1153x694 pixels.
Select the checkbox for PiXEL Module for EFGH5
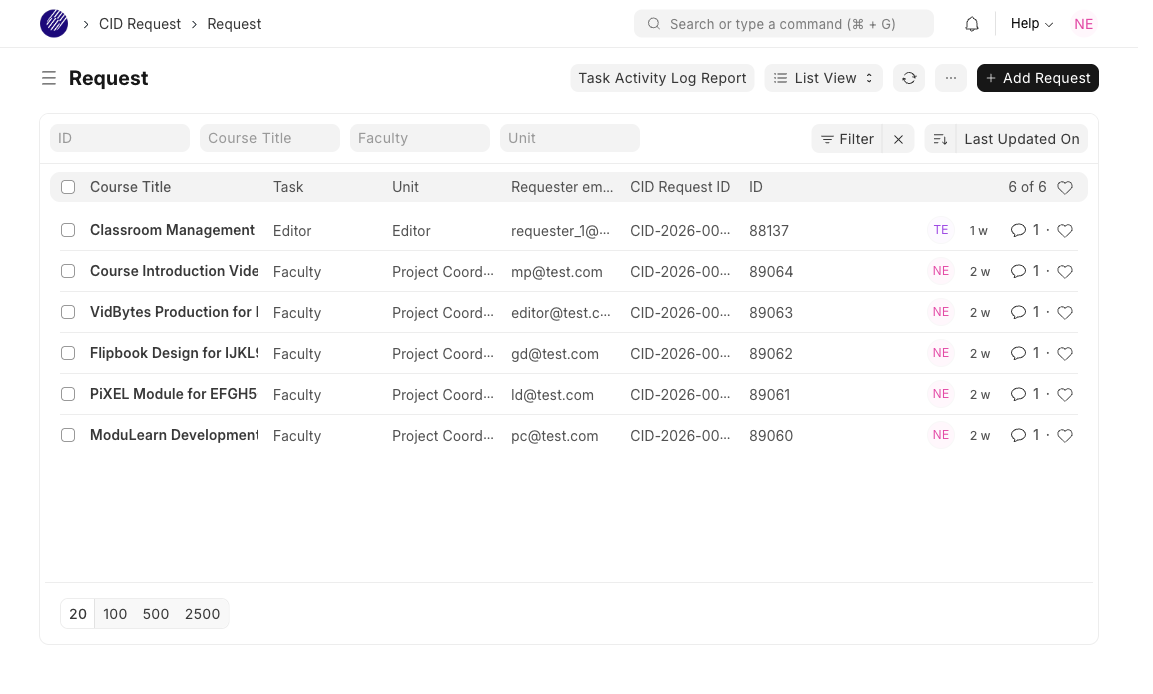point(68,394)
